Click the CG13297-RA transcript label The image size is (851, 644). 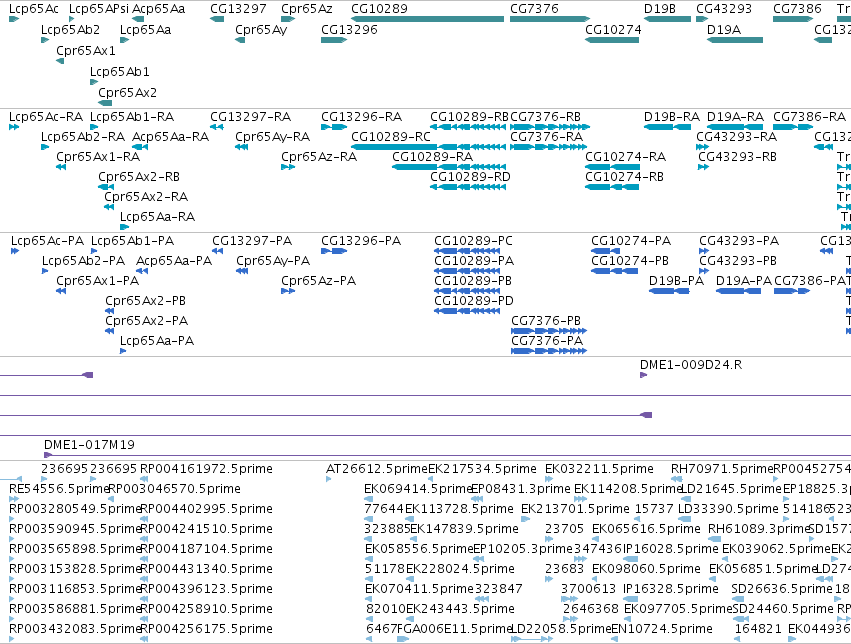250,117
